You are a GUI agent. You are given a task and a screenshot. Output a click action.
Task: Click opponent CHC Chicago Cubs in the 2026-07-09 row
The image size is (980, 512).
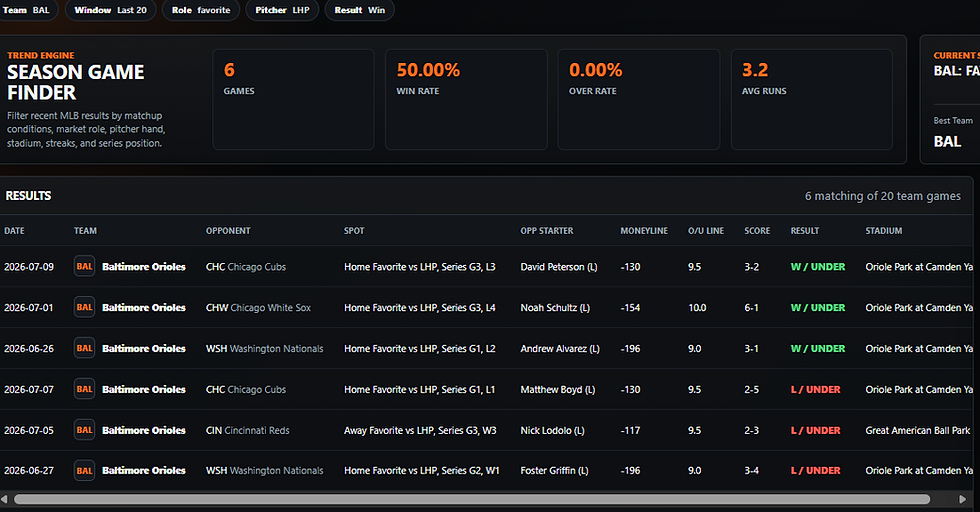(246, 267)
